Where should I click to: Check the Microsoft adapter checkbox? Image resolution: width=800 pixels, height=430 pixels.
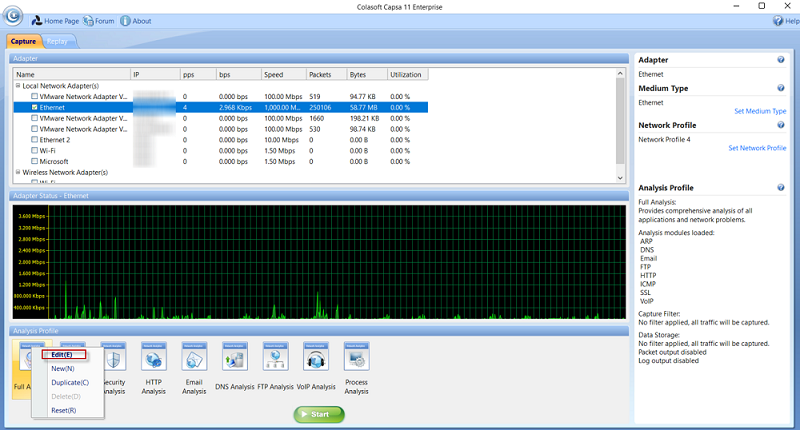[x=35, y=161]
